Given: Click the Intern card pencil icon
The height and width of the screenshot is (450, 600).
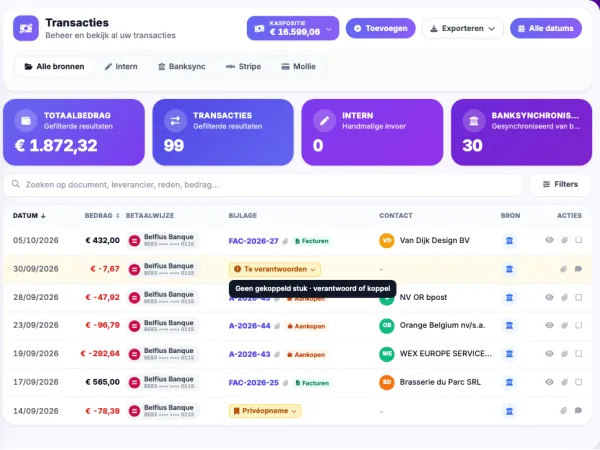Looking at the screenshot, I should pyautogui.click(x=324, y=121).
